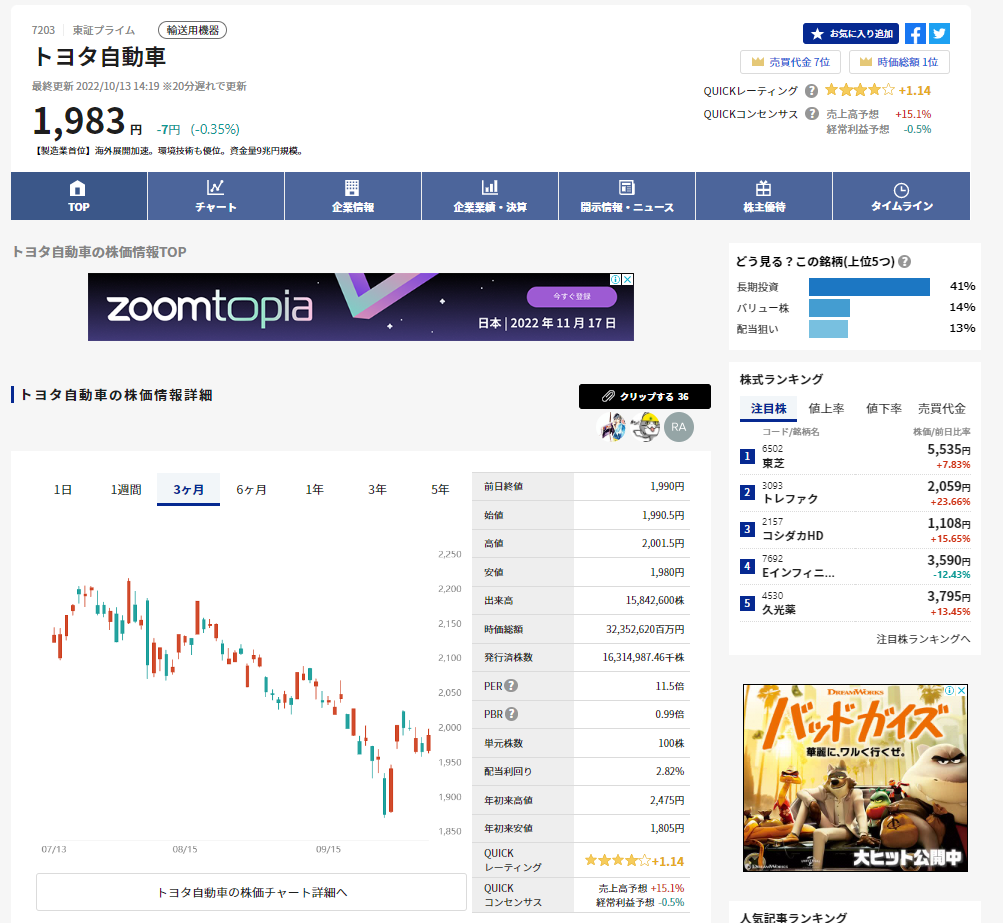The width and height of the screenshot is (1003, 923).
Task: Open the 株主優待 navigation tab
Action: [x=764, y=196]
